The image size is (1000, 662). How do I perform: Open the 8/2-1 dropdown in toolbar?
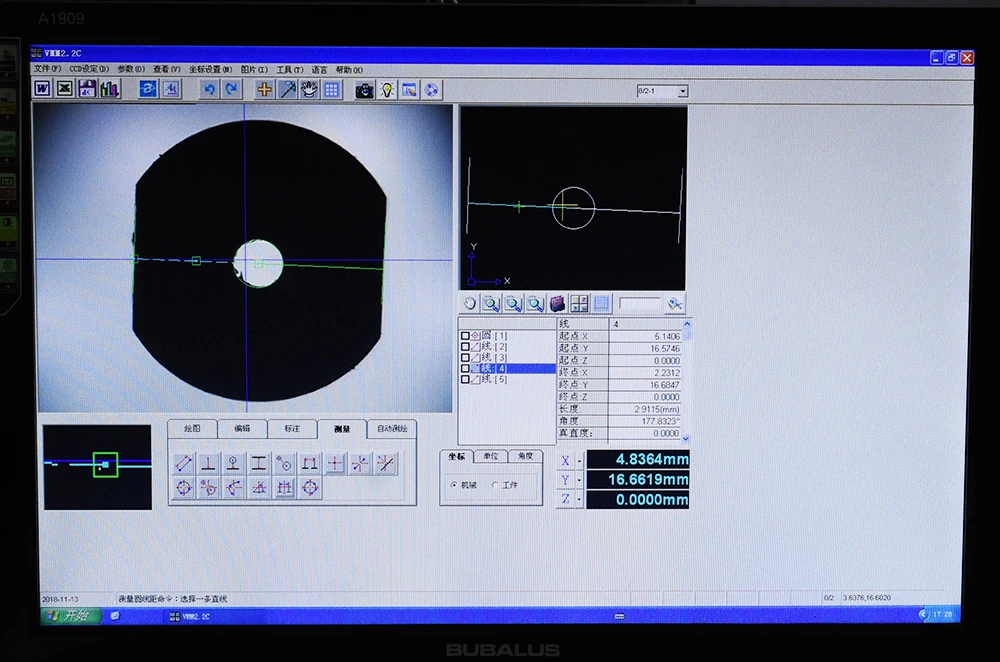coord(682,91)
